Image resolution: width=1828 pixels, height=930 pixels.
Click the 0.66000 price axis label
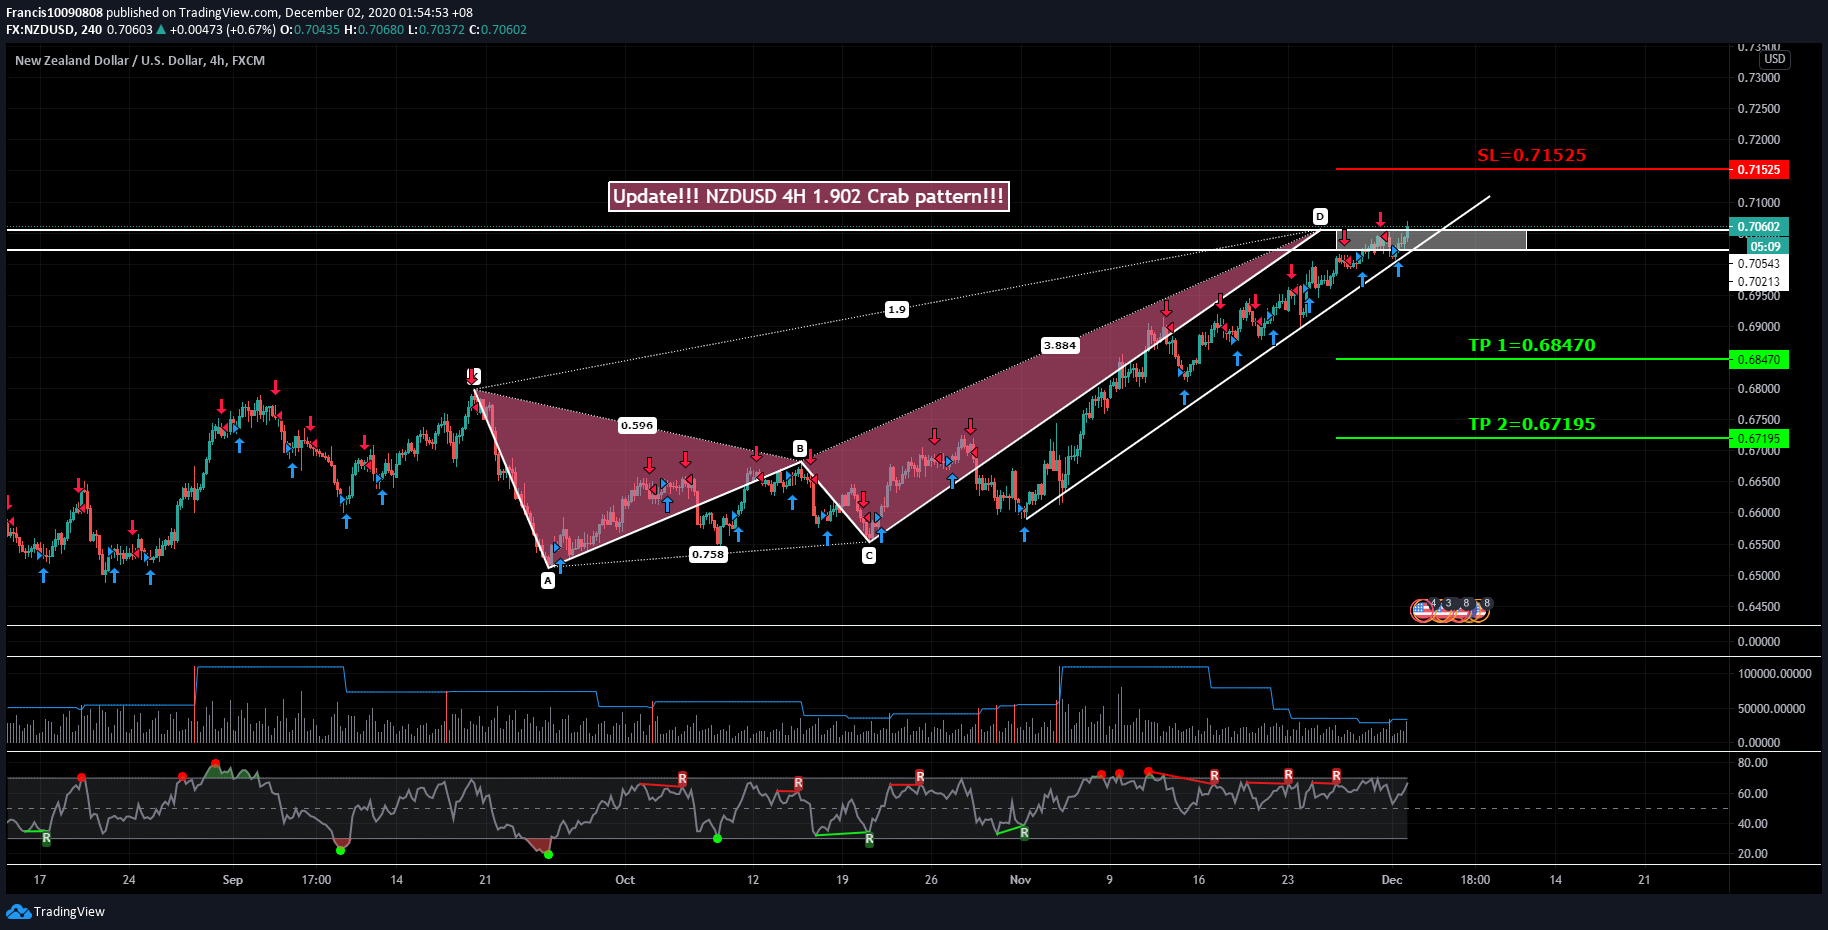click(x=1759, y=513)
